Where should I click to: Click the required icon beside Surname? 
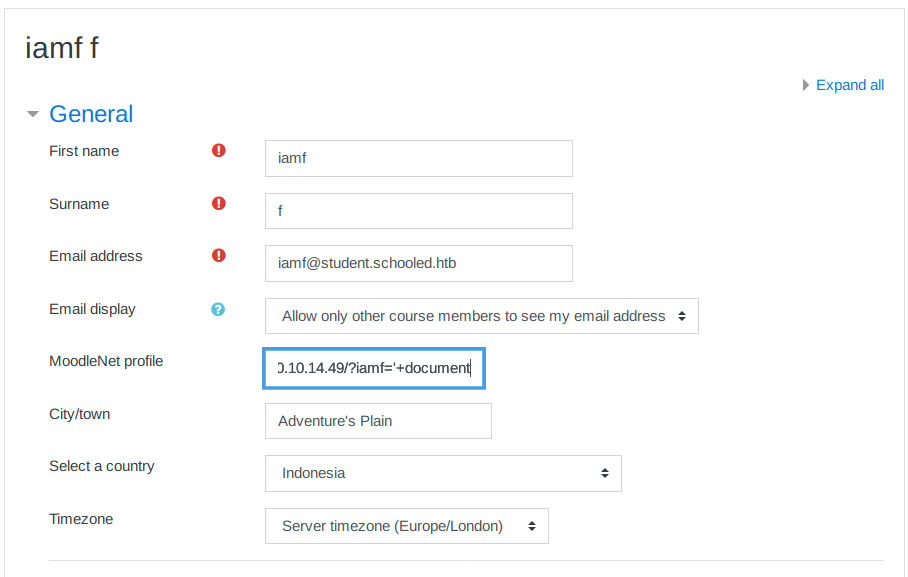tap(219, 204)
